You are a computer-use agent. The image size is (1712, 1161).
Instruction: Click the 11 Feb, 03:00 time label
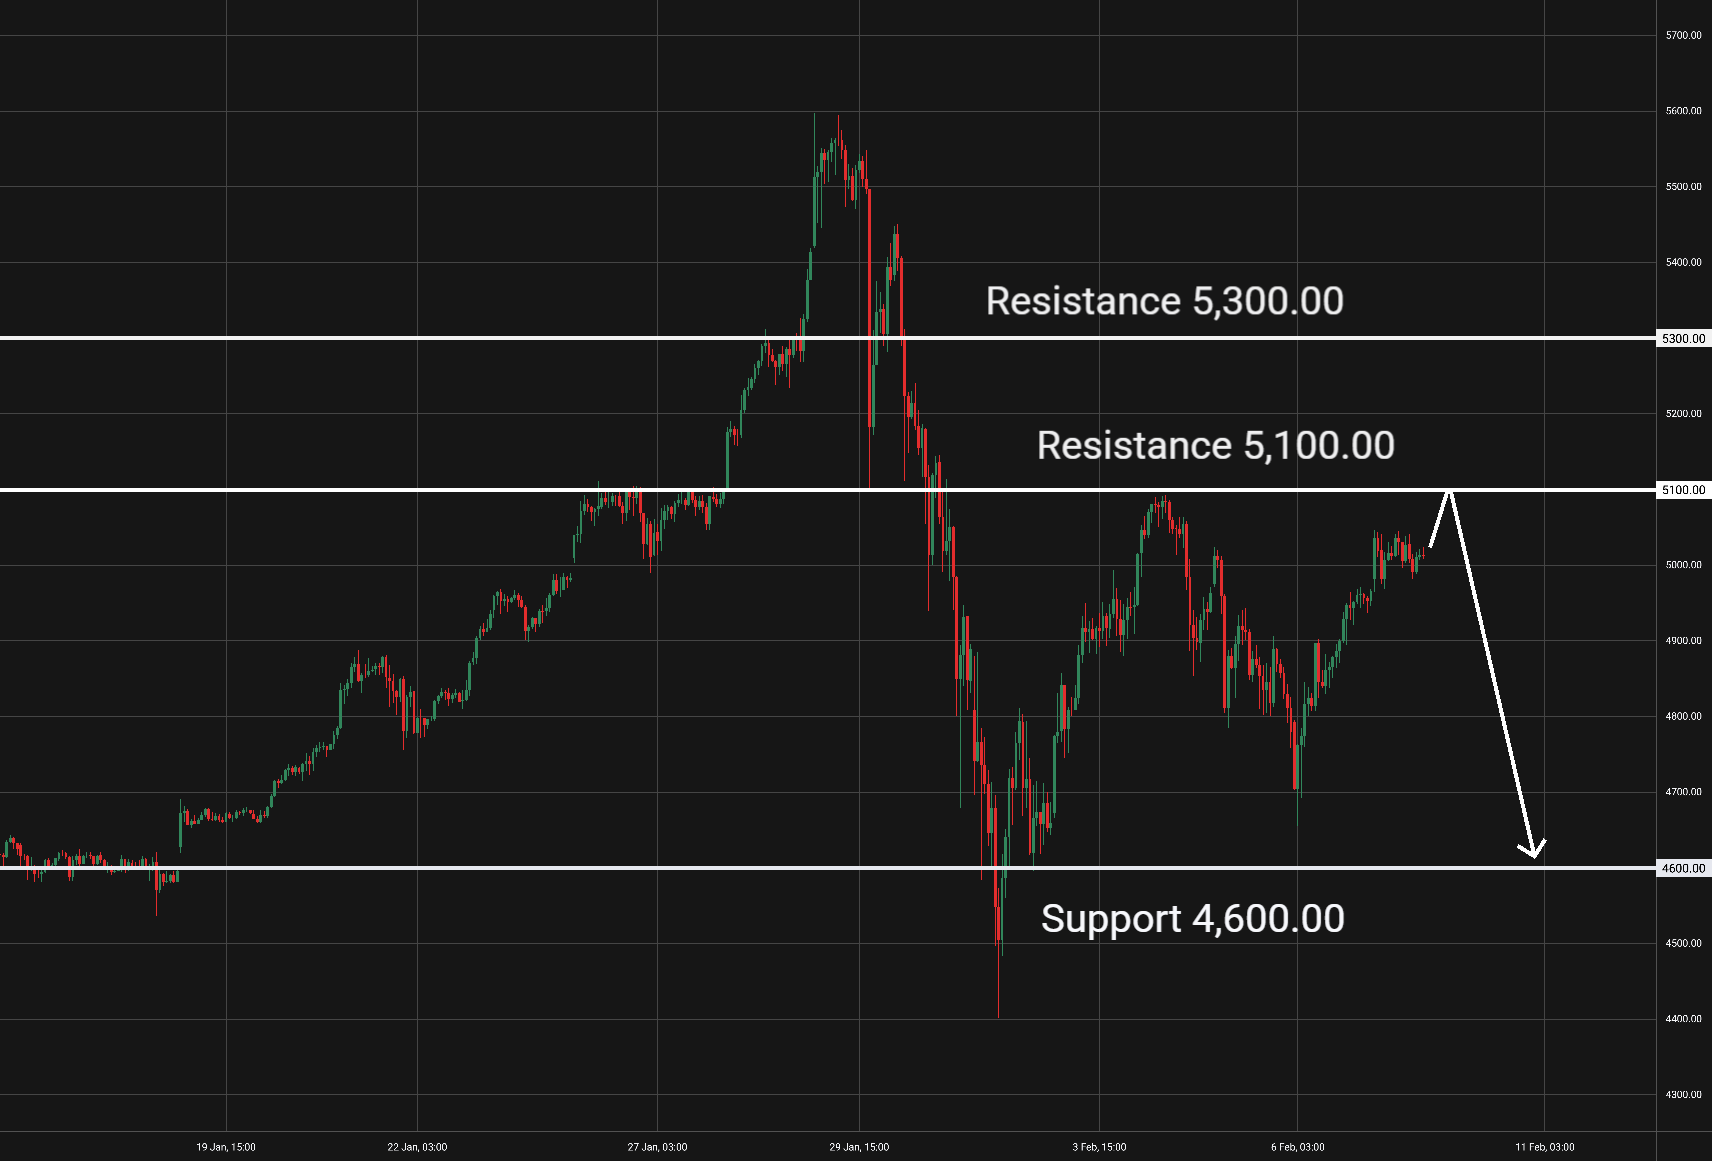[1544, 1147]
